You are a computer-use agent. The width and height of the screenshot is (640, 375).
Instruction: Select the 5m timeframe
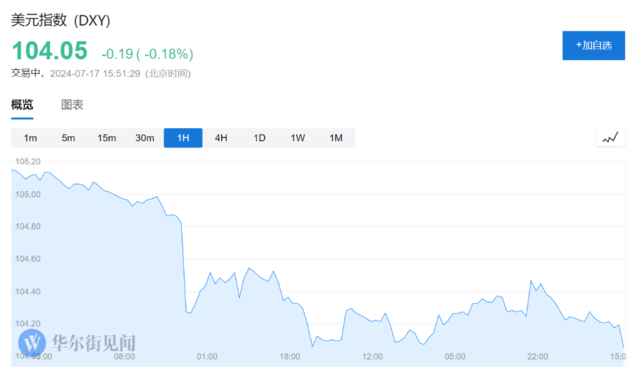69,138
